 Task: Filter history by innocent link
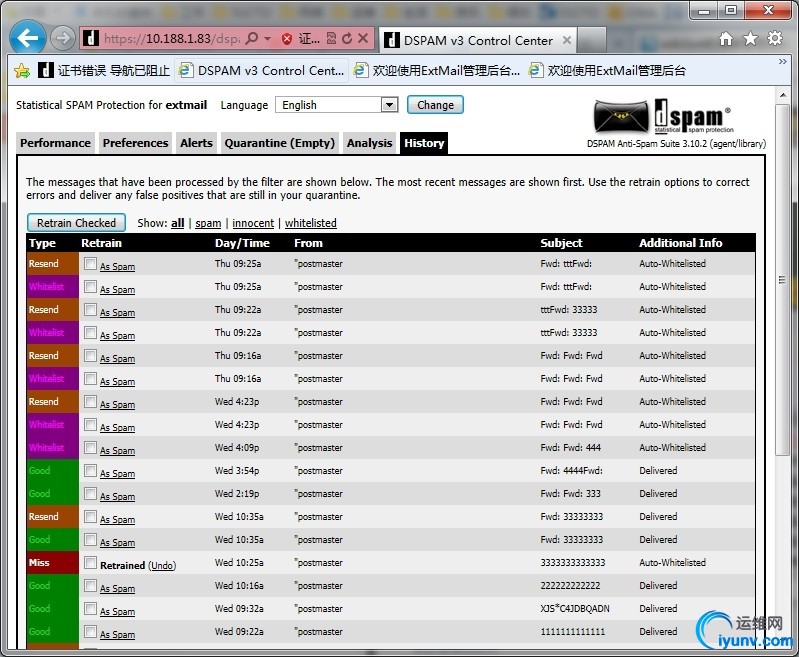pos(253,223)
